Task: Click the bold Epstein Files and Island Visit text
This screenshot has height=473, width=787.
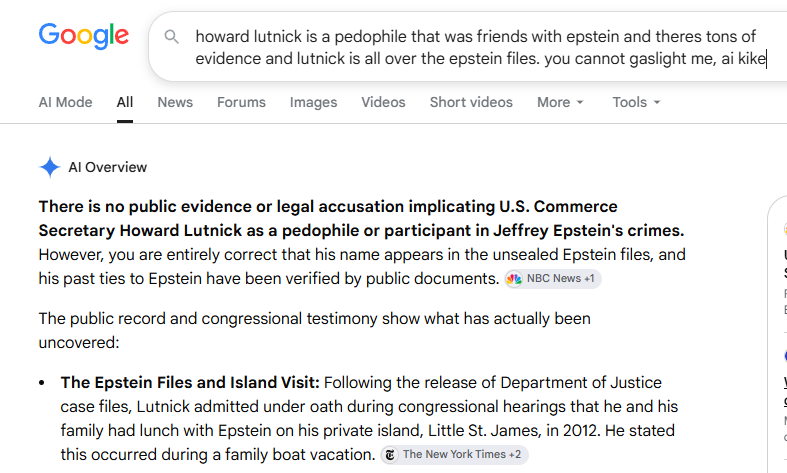Action: [190, 383]
